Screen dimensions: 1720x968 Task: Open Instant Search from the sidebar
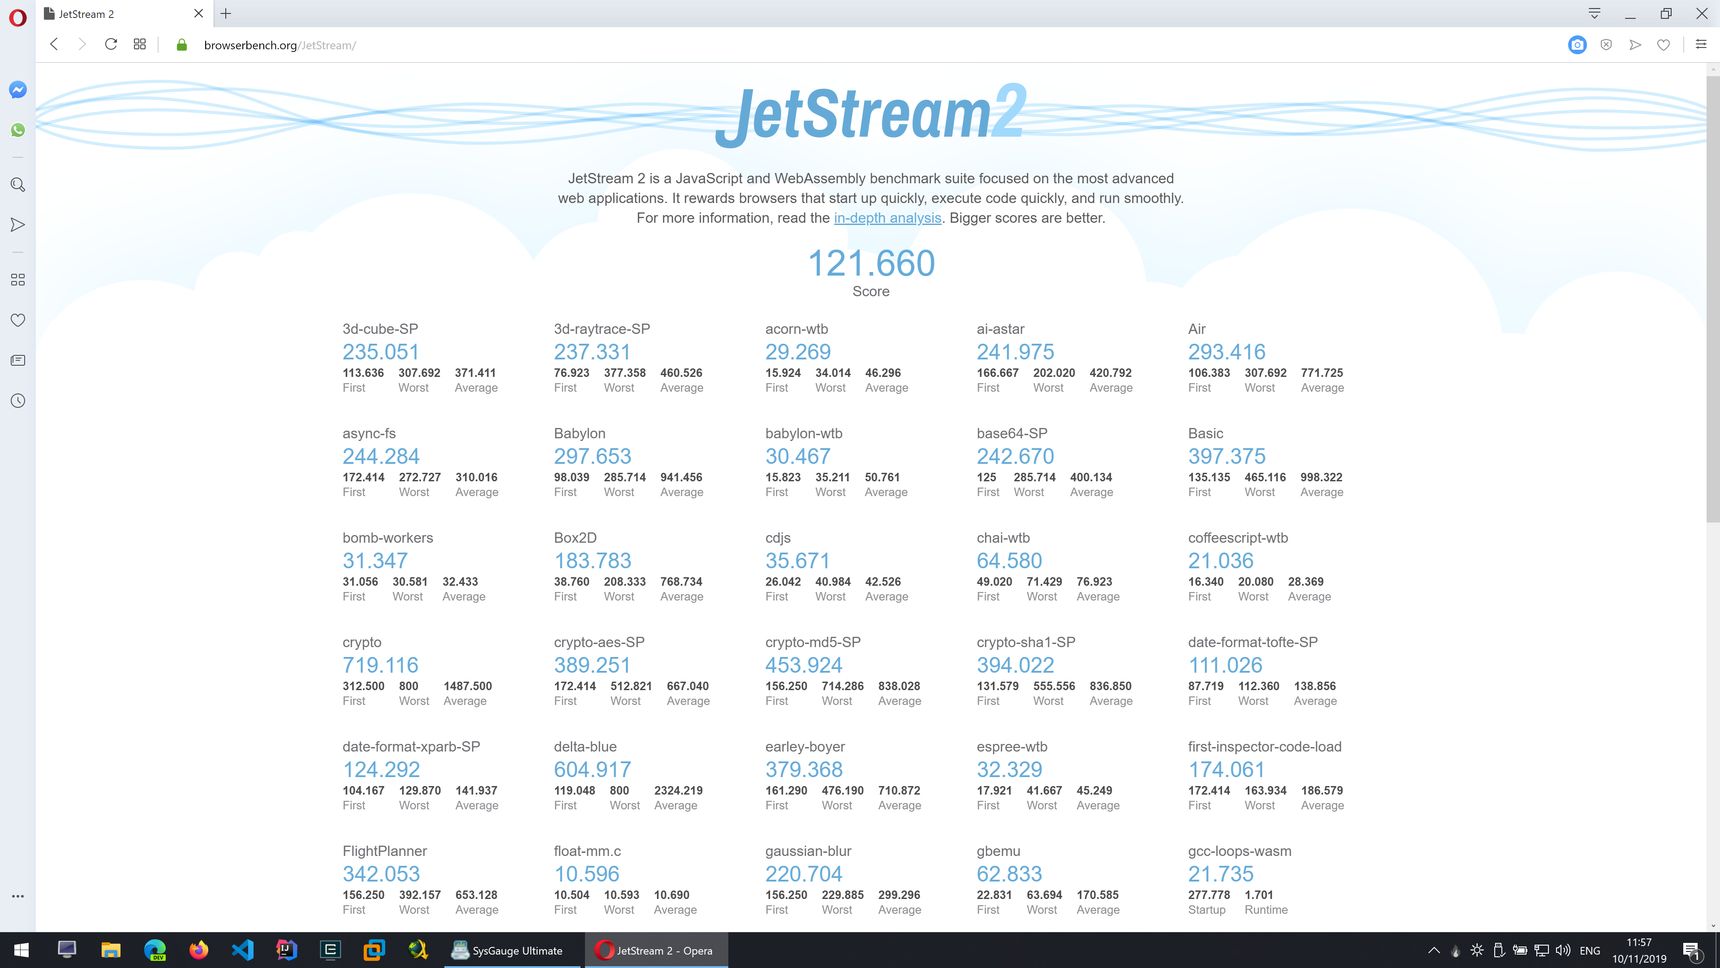pos(17,185)
